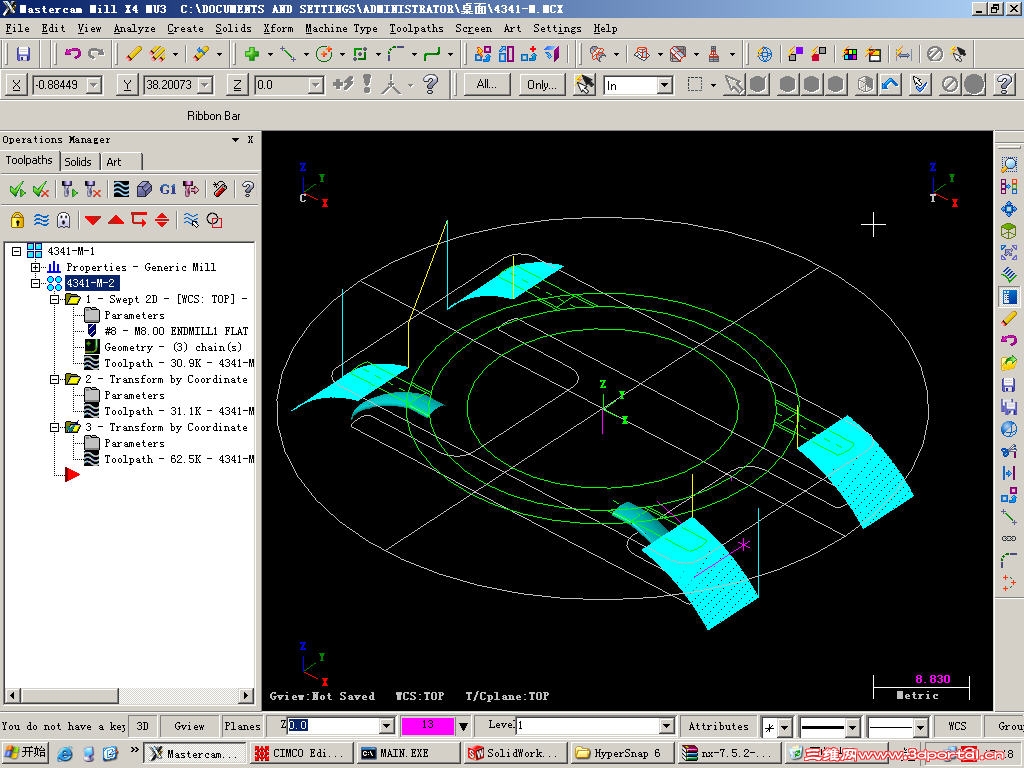Expand Properties - Generic Mill node

point(36,267)
